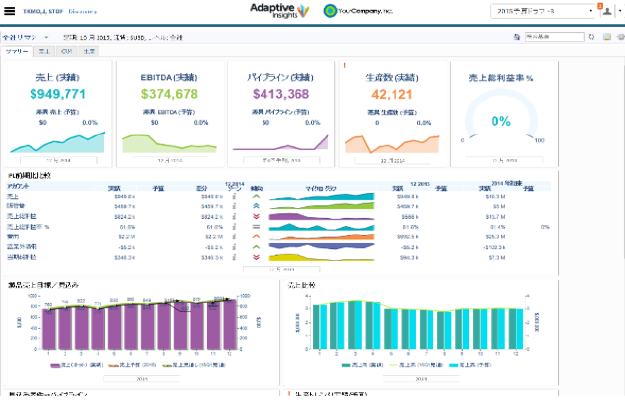The image size is (625, 403).
Task: Open the orange notifications badge
Action: tap(599, 5)
